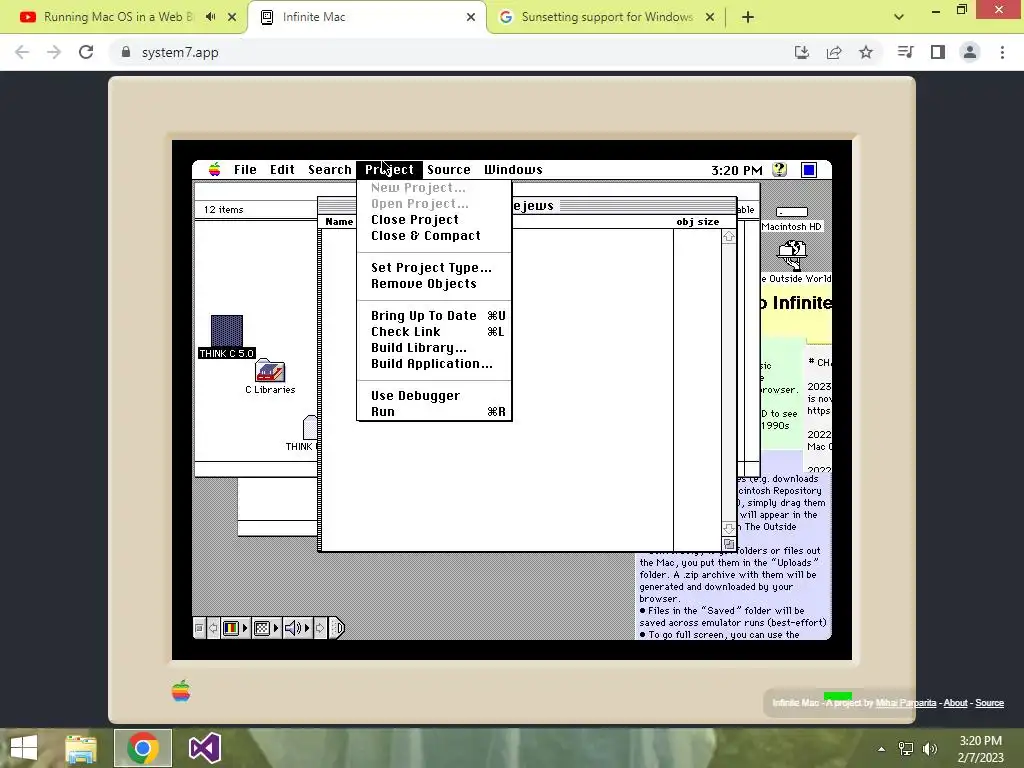Switch to the Sunsetting support browser tab

point(606,17)
